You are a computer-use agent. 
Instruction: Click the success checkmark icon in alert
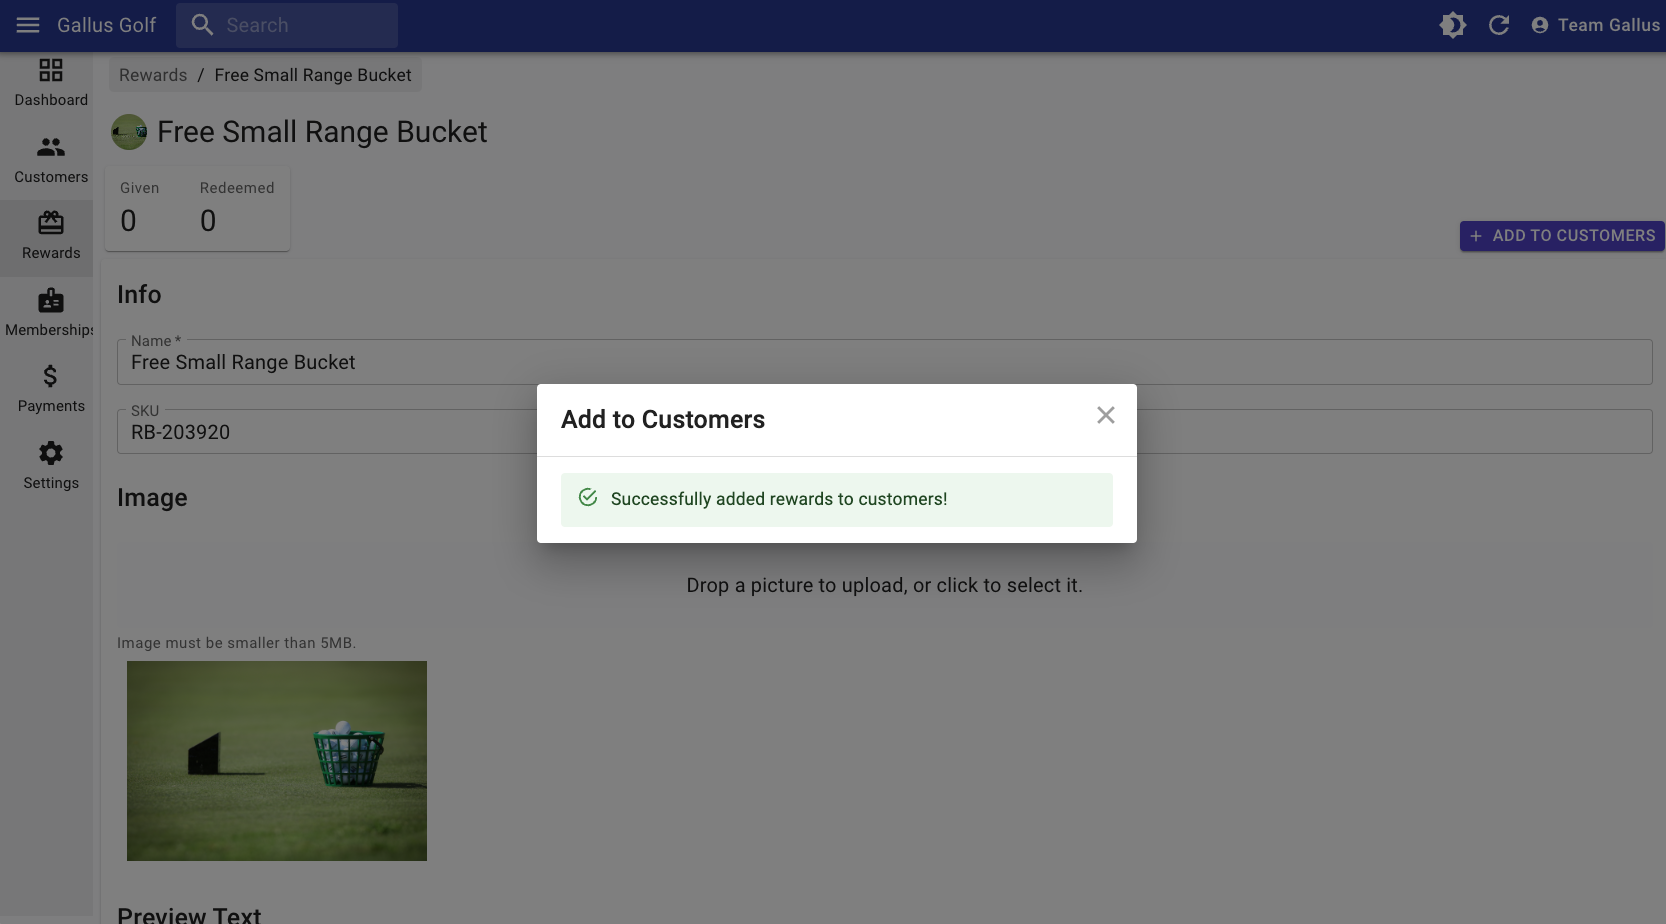point(588,497)
